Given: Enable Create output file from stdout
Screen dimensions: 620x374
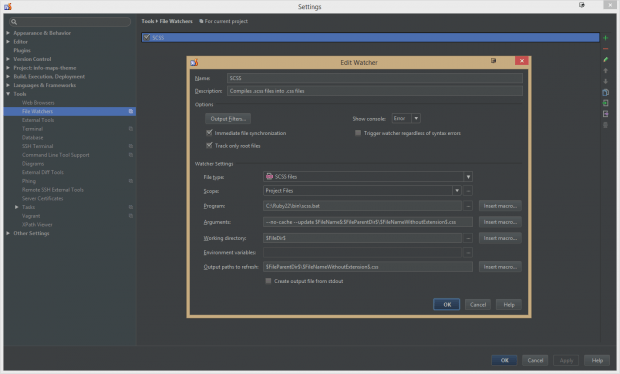Looking at the screenshot, I should click(268, 281).
